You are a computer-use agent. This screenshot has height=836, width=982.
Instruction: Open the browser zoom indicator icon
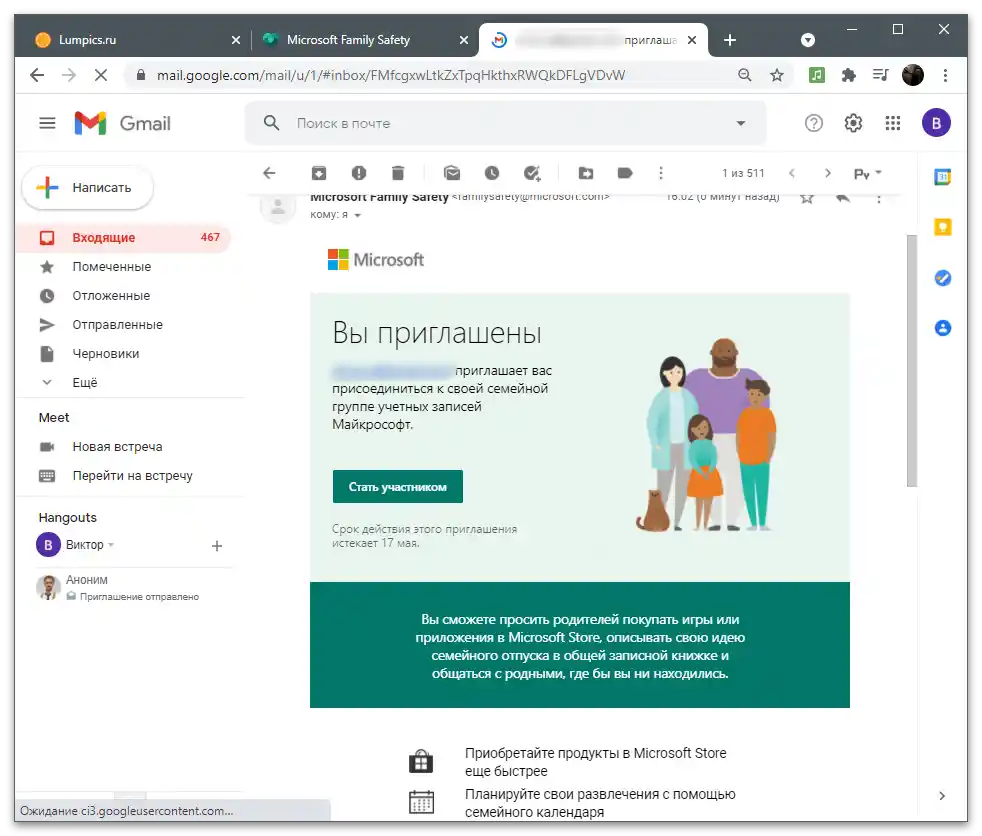coord(744,76)
